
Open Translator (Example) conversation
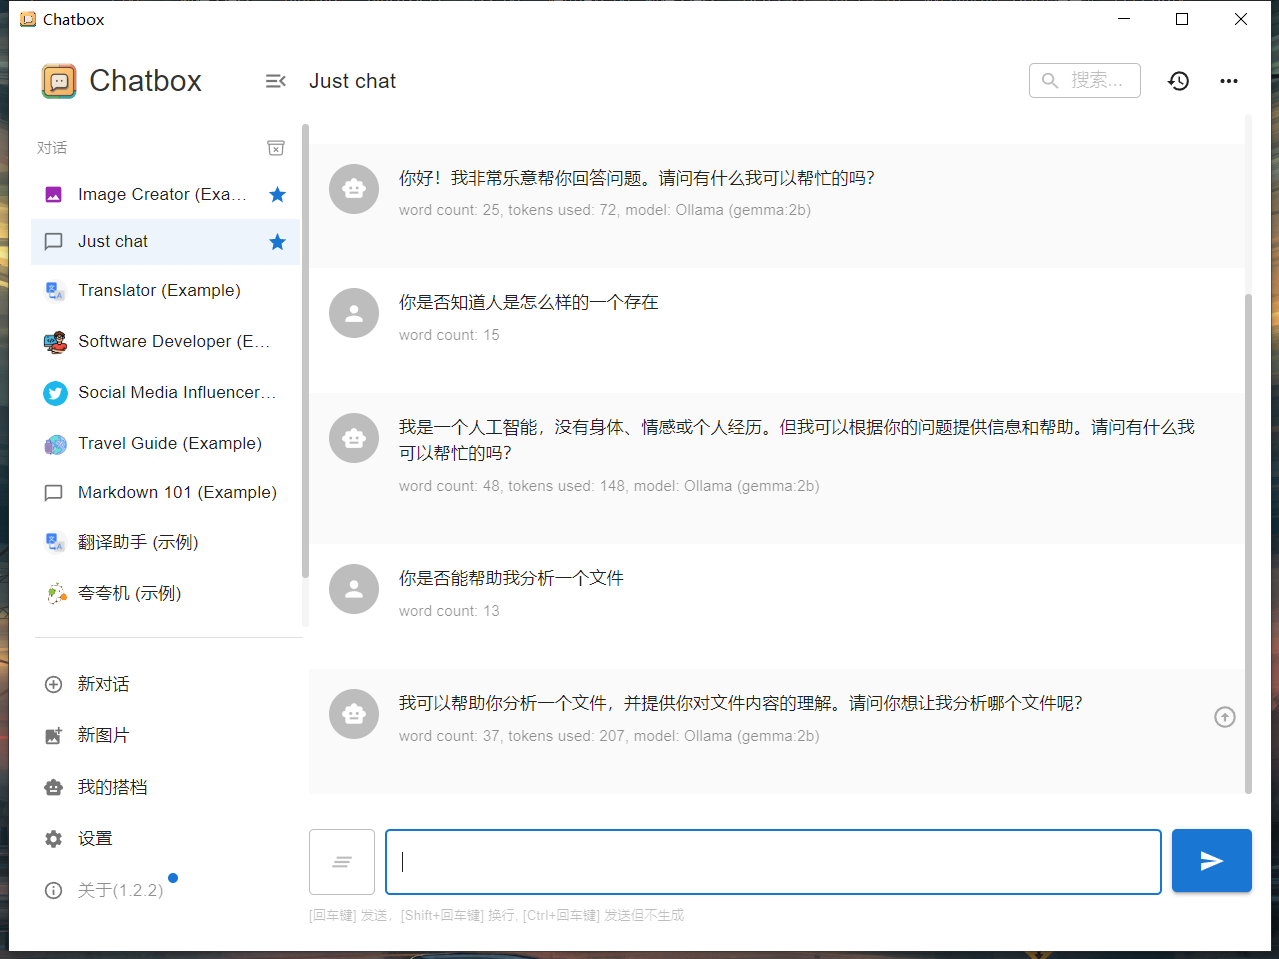[x=165, y=291]
